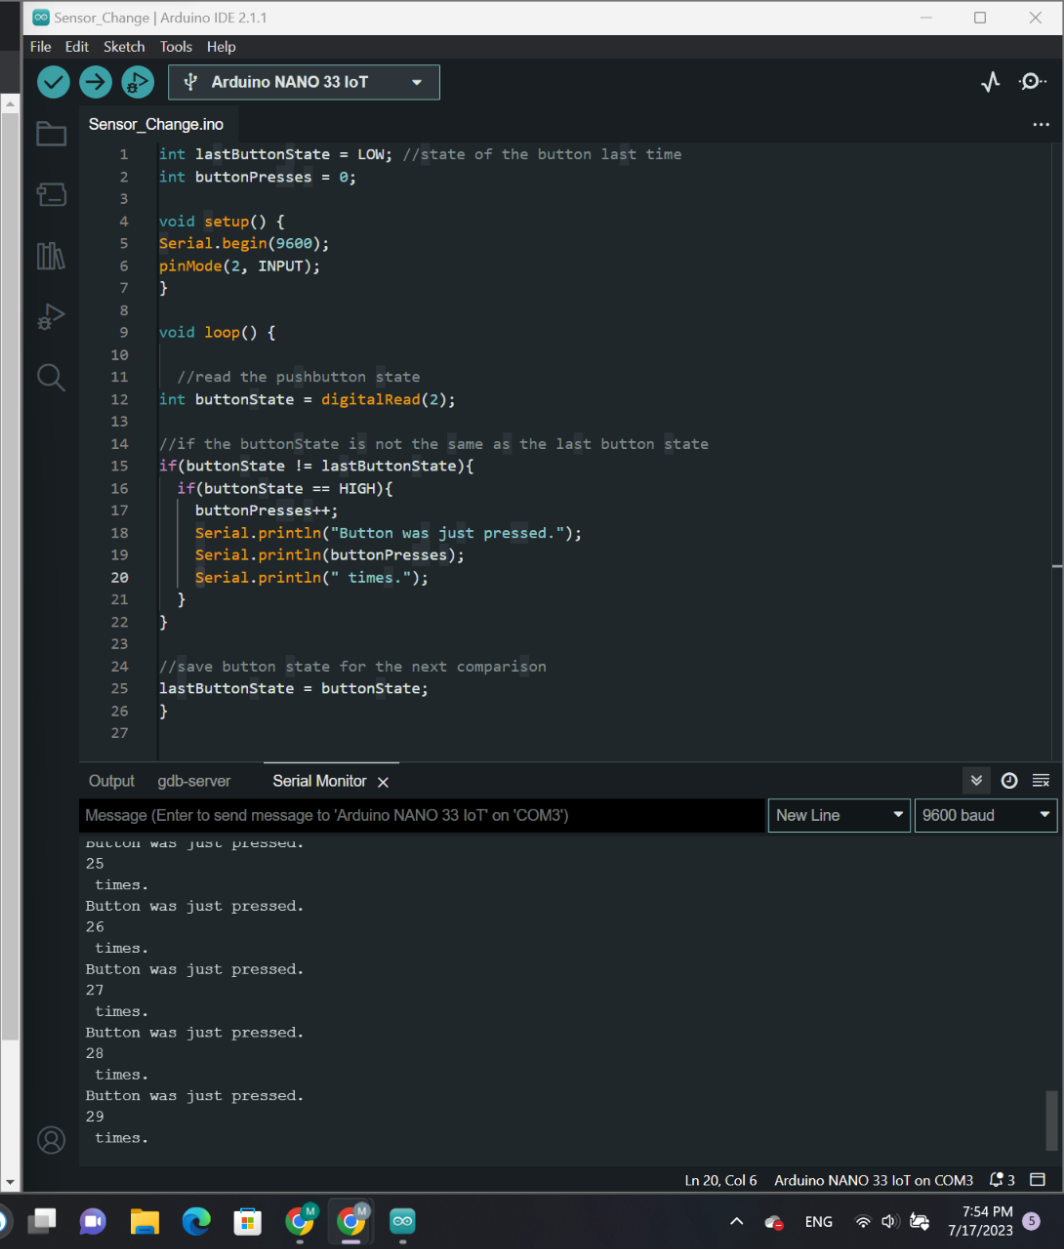Click the lastButtonState = buttonState; line

point(294,688)
